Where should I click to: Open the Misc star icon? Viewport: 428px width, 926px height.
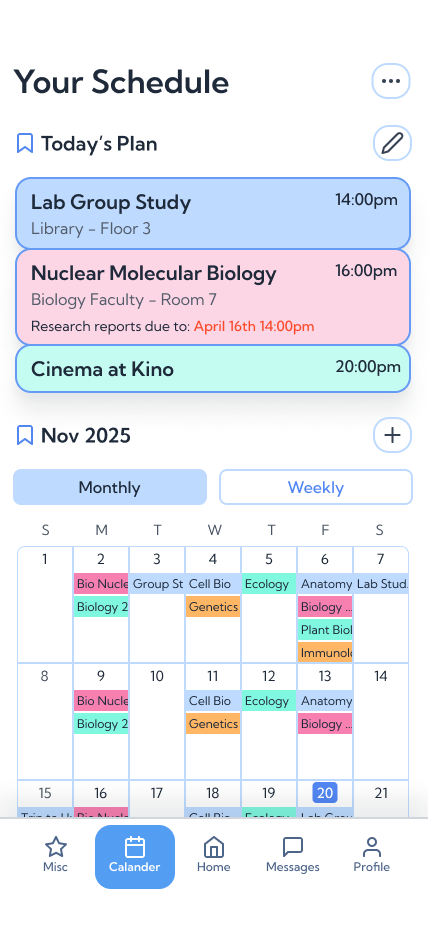click(55, 847)
